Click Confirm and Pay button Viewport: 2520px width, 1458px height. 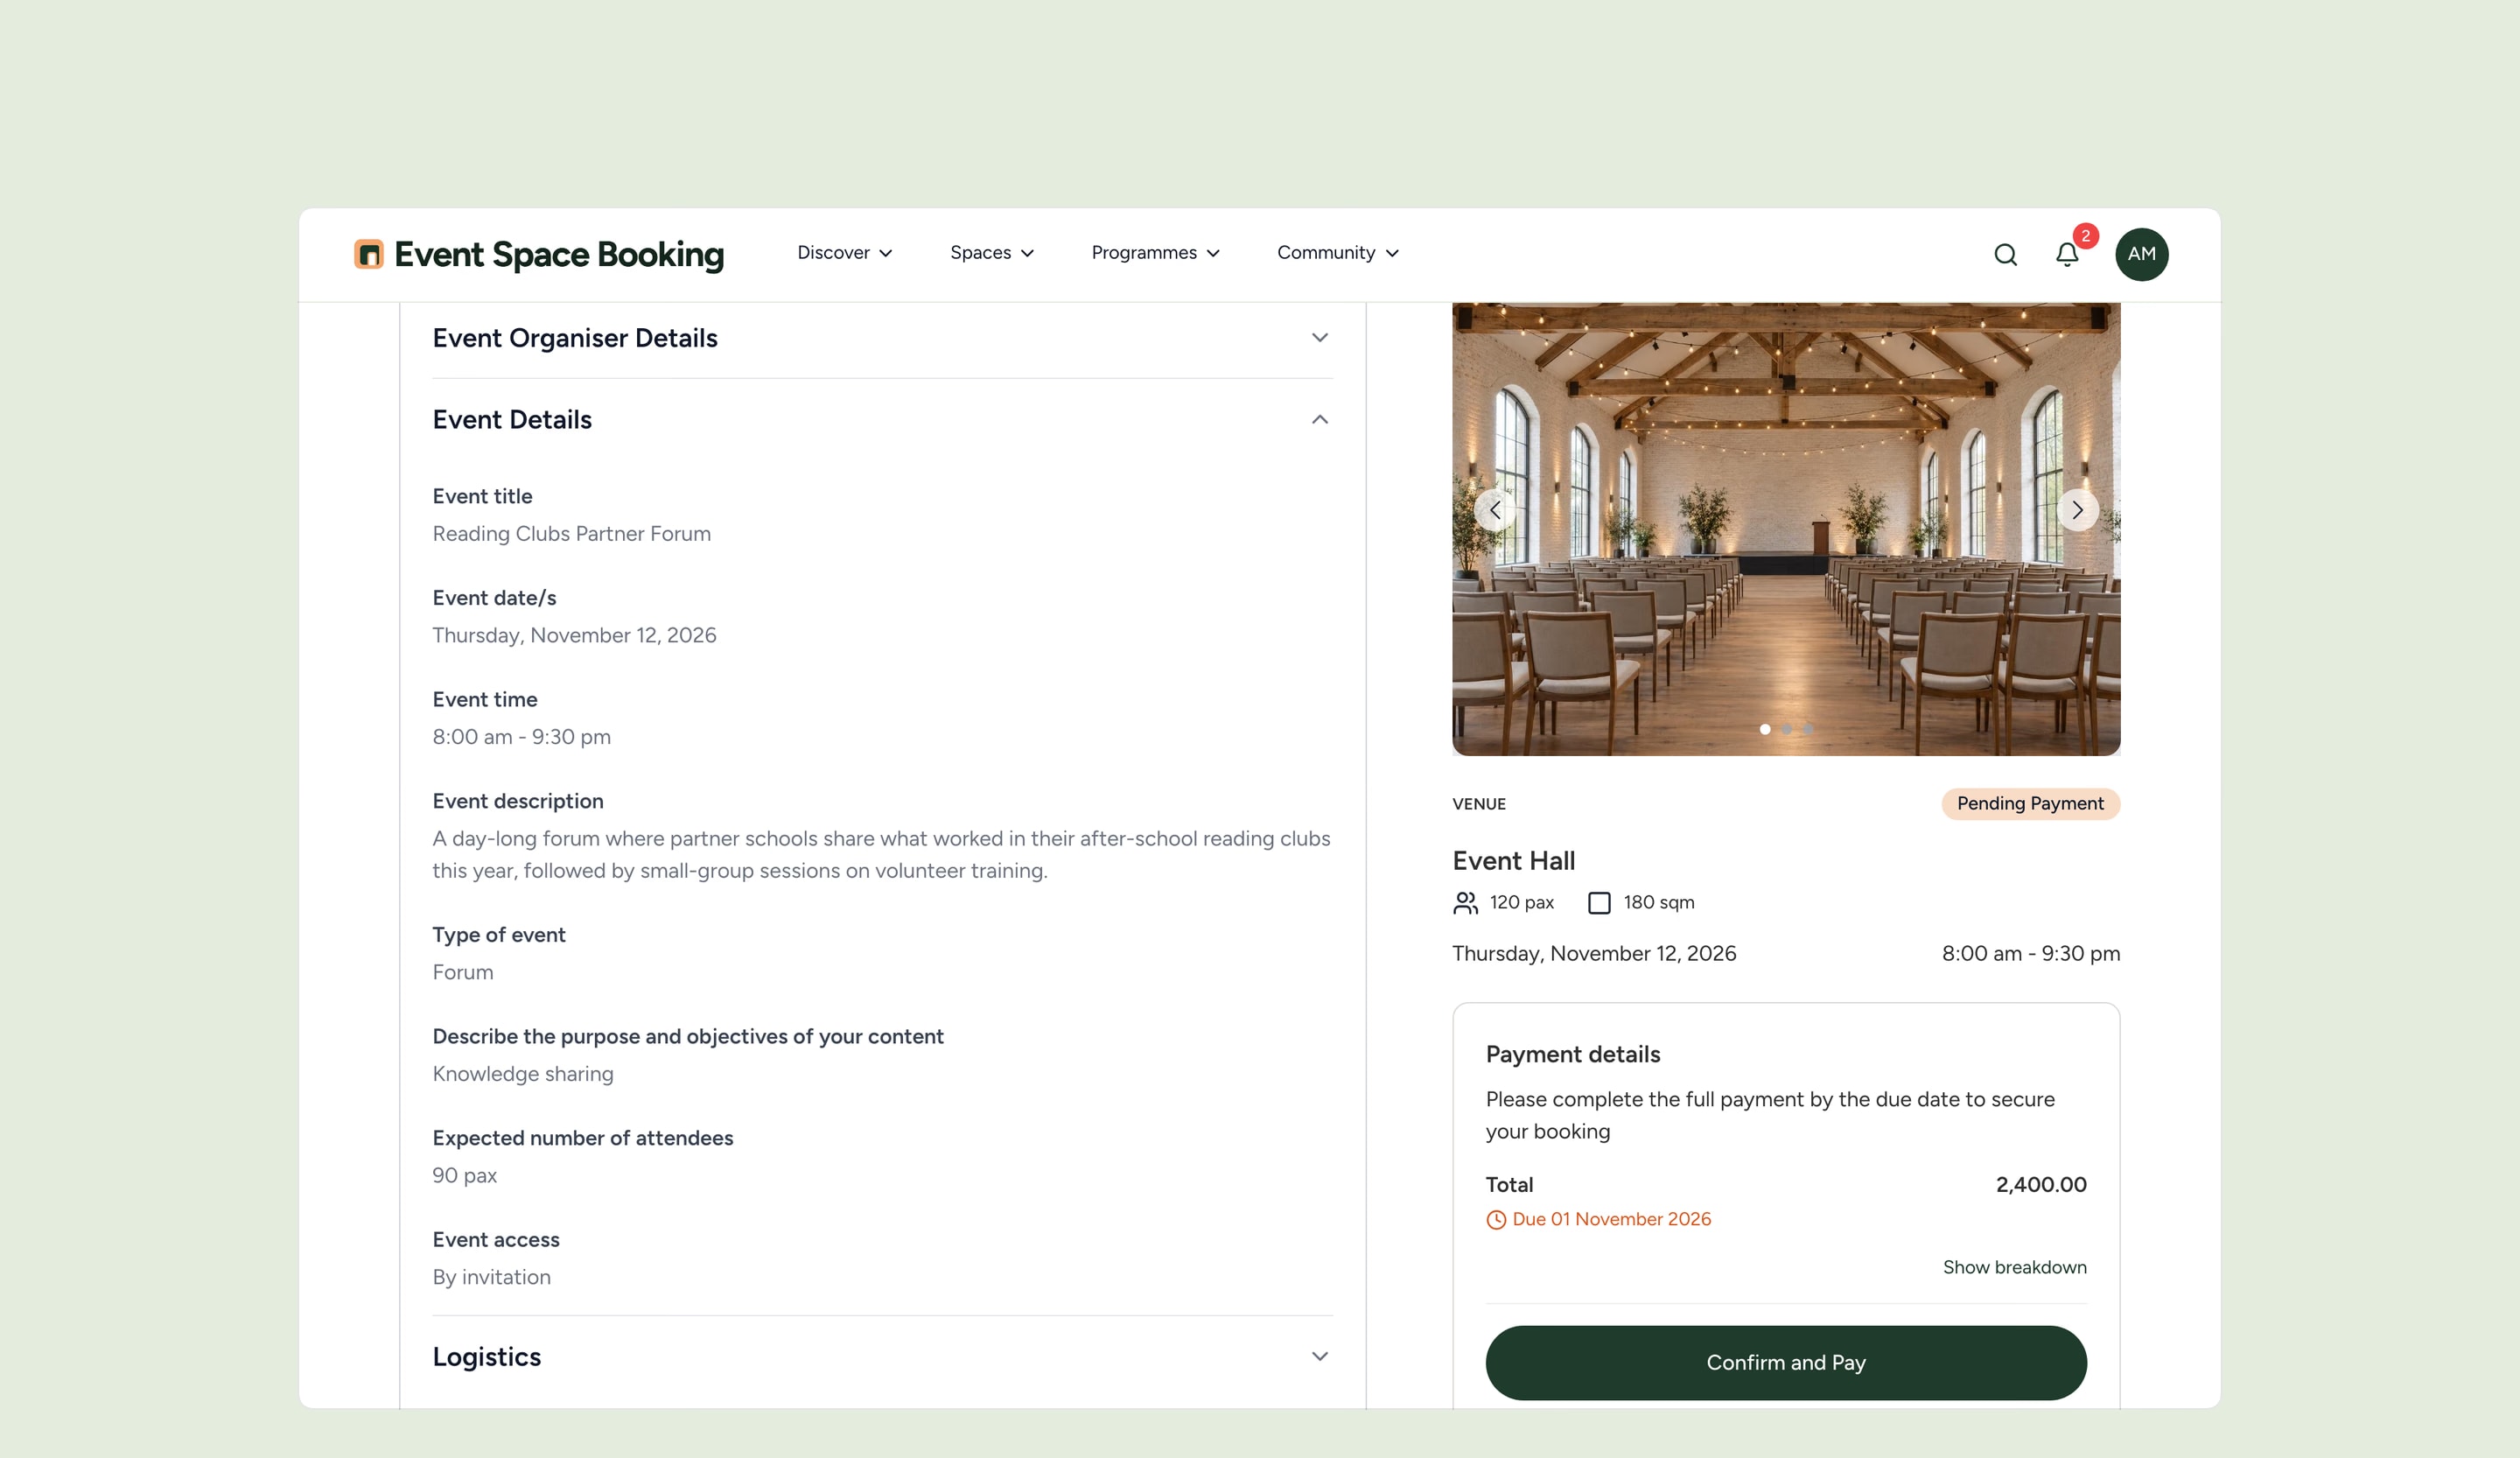[x=1785, y=1362]
